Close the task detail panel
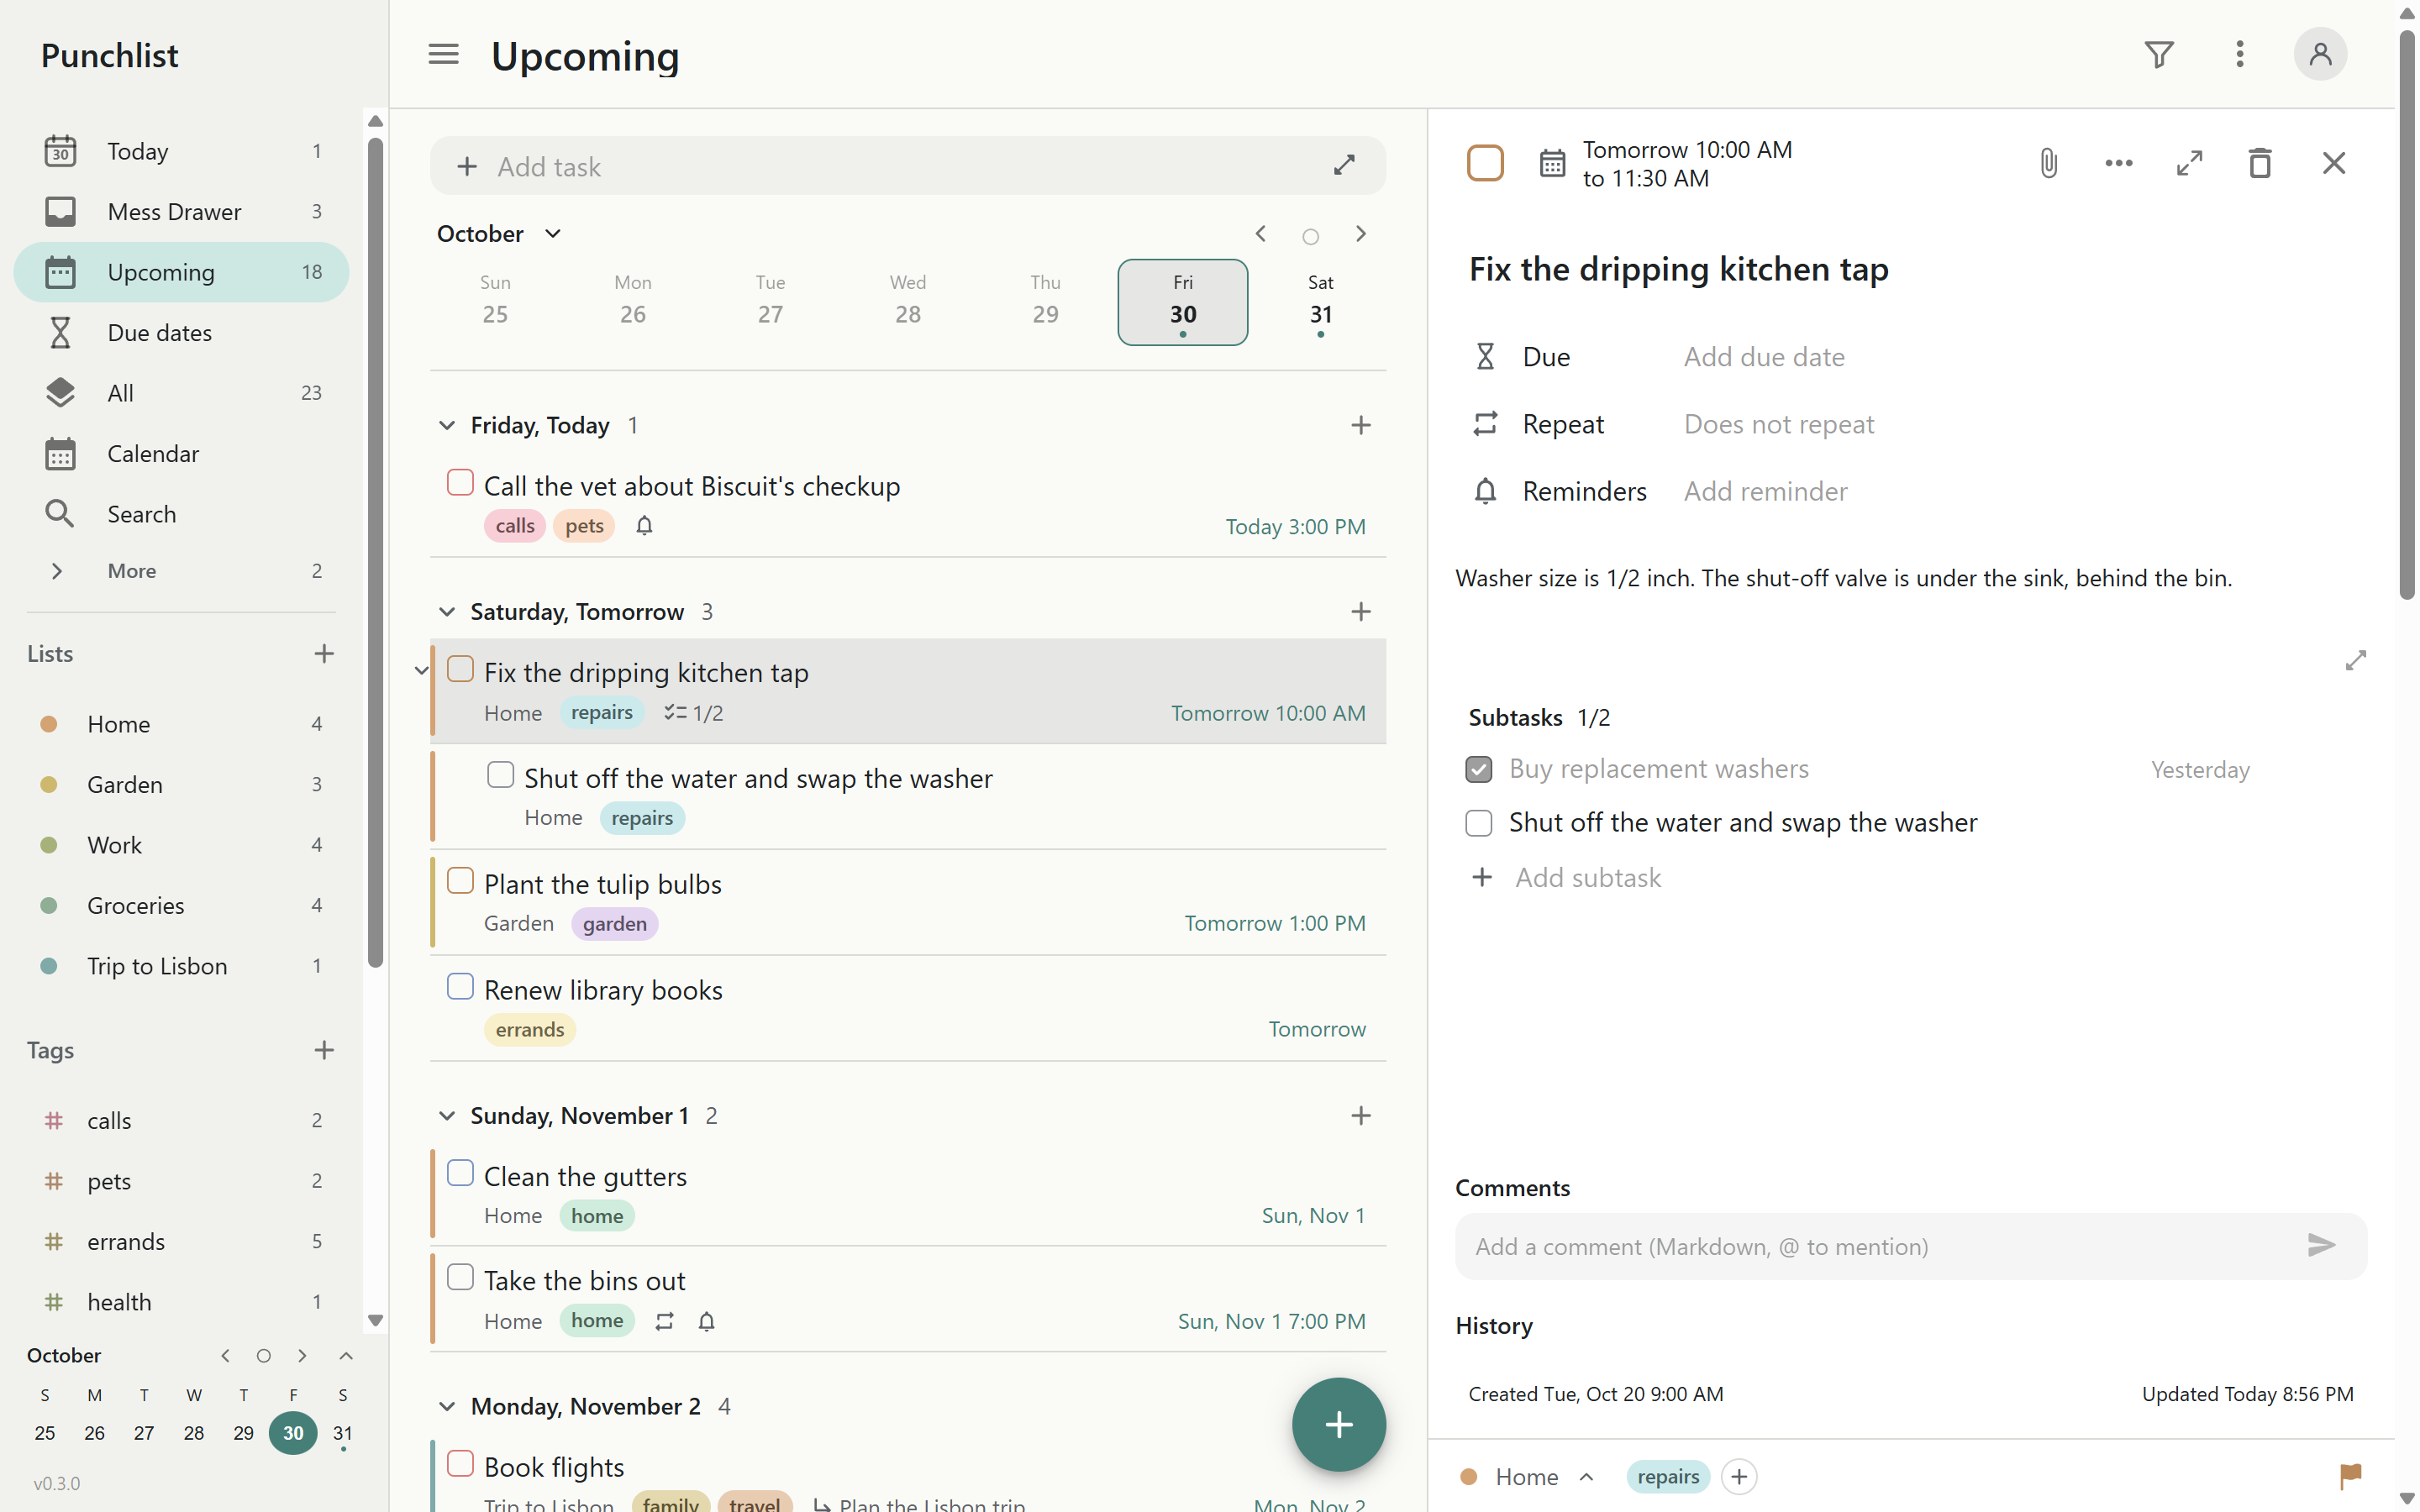The image size is (2420, 1512). tap(2333, 163)
